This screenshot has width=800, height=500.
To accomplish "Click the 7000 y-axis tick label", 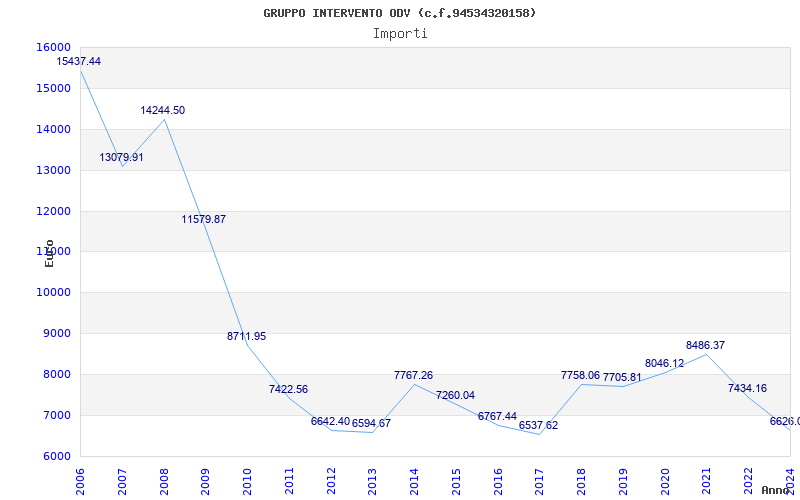I will [57, 415].
